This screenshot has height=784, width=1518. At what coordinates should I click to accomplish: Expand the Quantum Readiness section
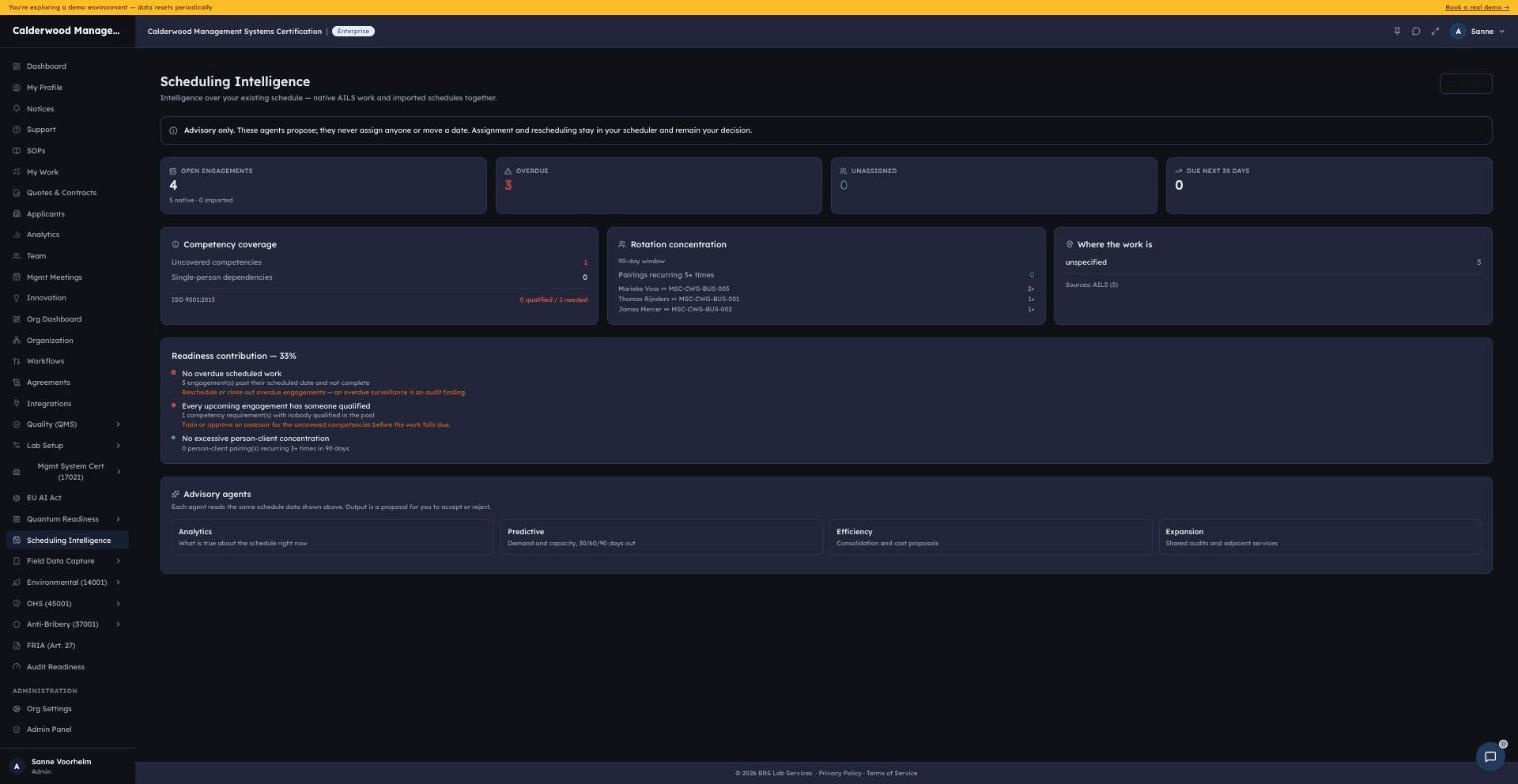pyautogui.click(x=67, y=519)
